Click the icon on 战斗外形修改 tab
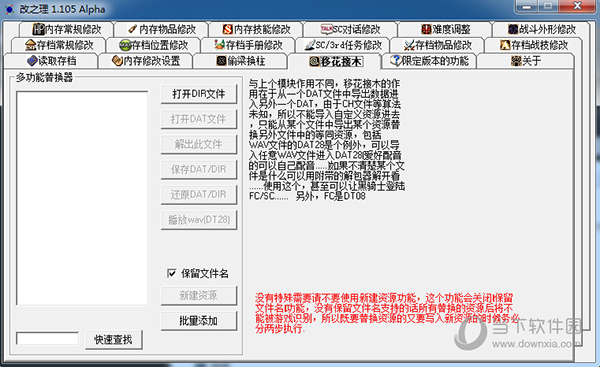 pyautogui.click(x=513, y=29)
